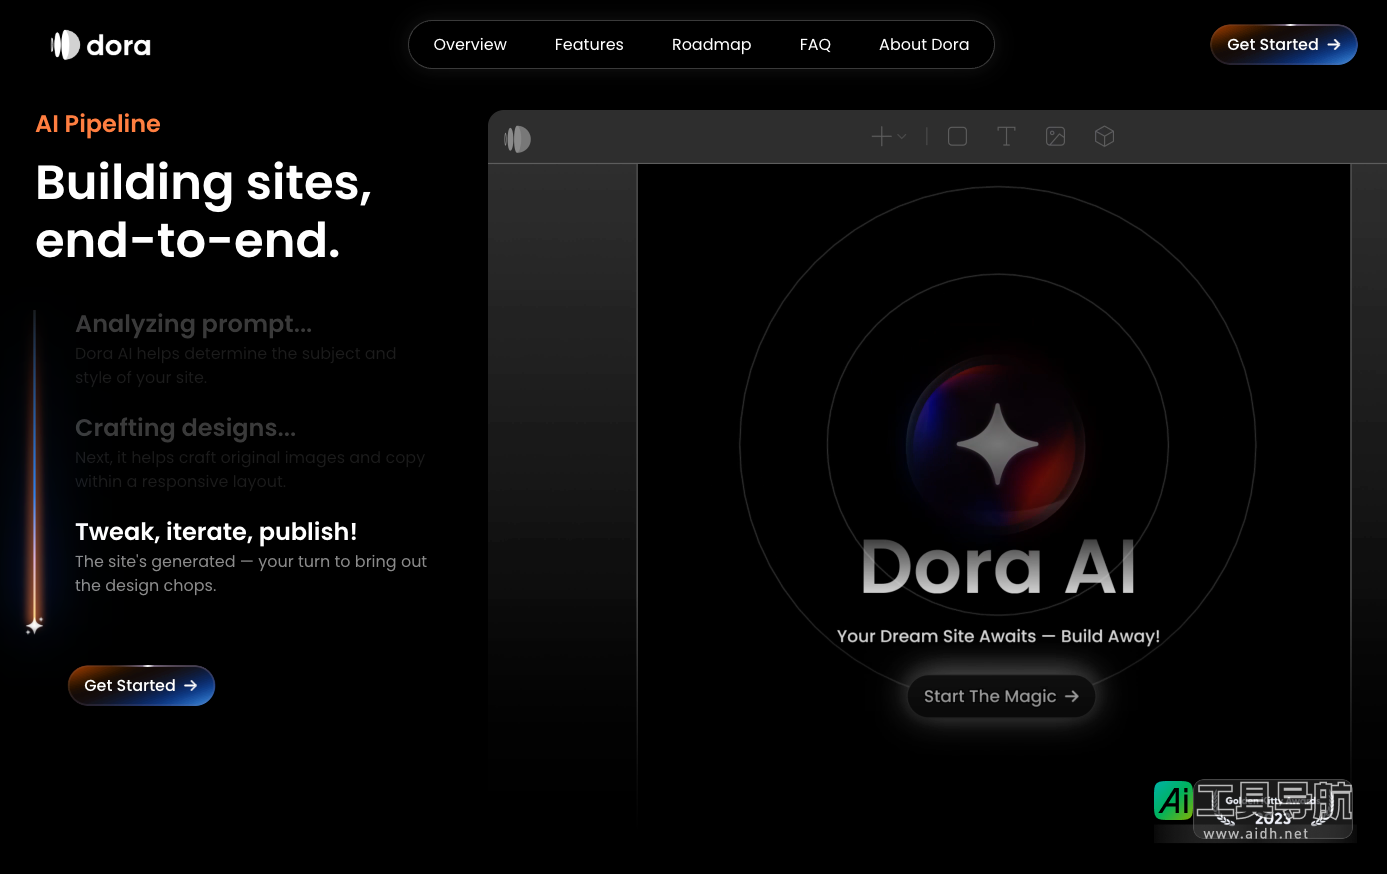
Task: Click the Start The Magic button
Action: click(1001, 696)
